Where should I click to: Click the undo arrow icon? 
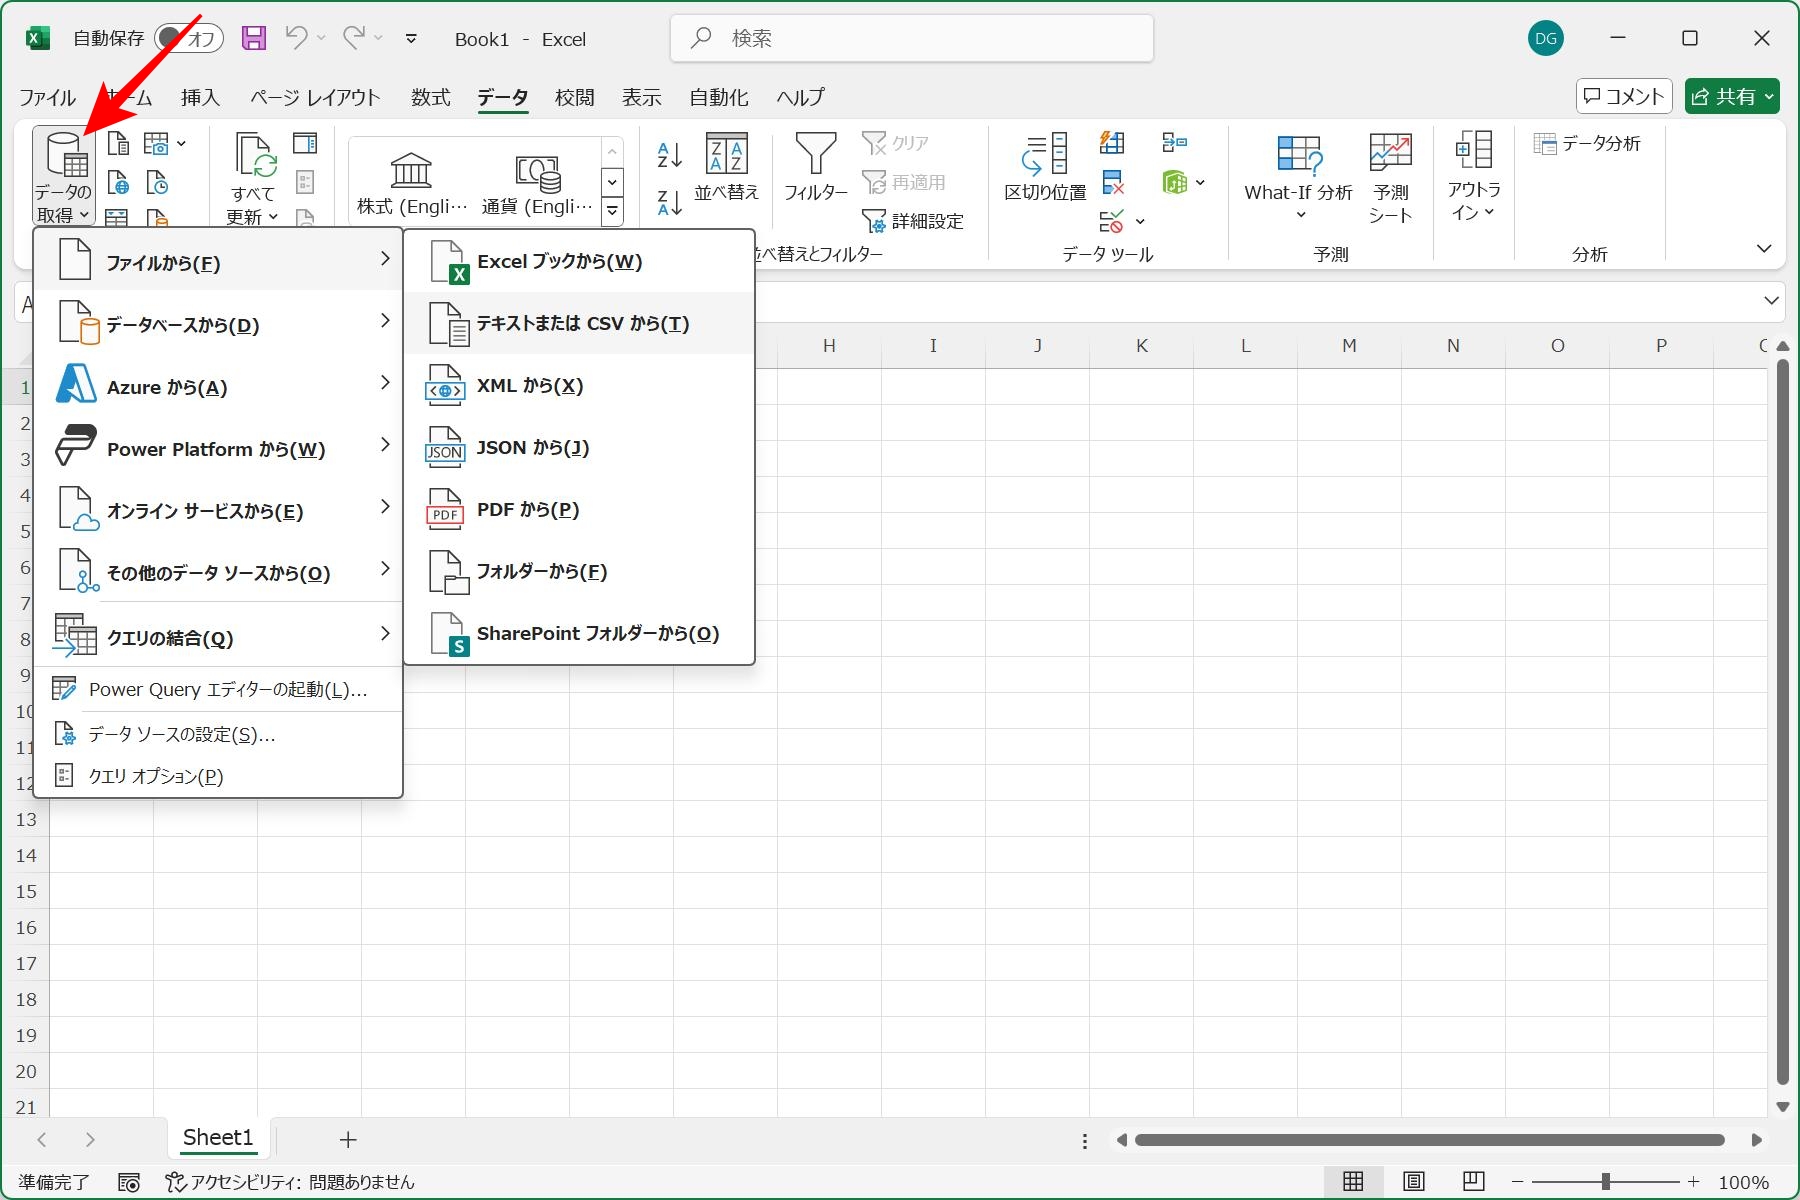296,38
